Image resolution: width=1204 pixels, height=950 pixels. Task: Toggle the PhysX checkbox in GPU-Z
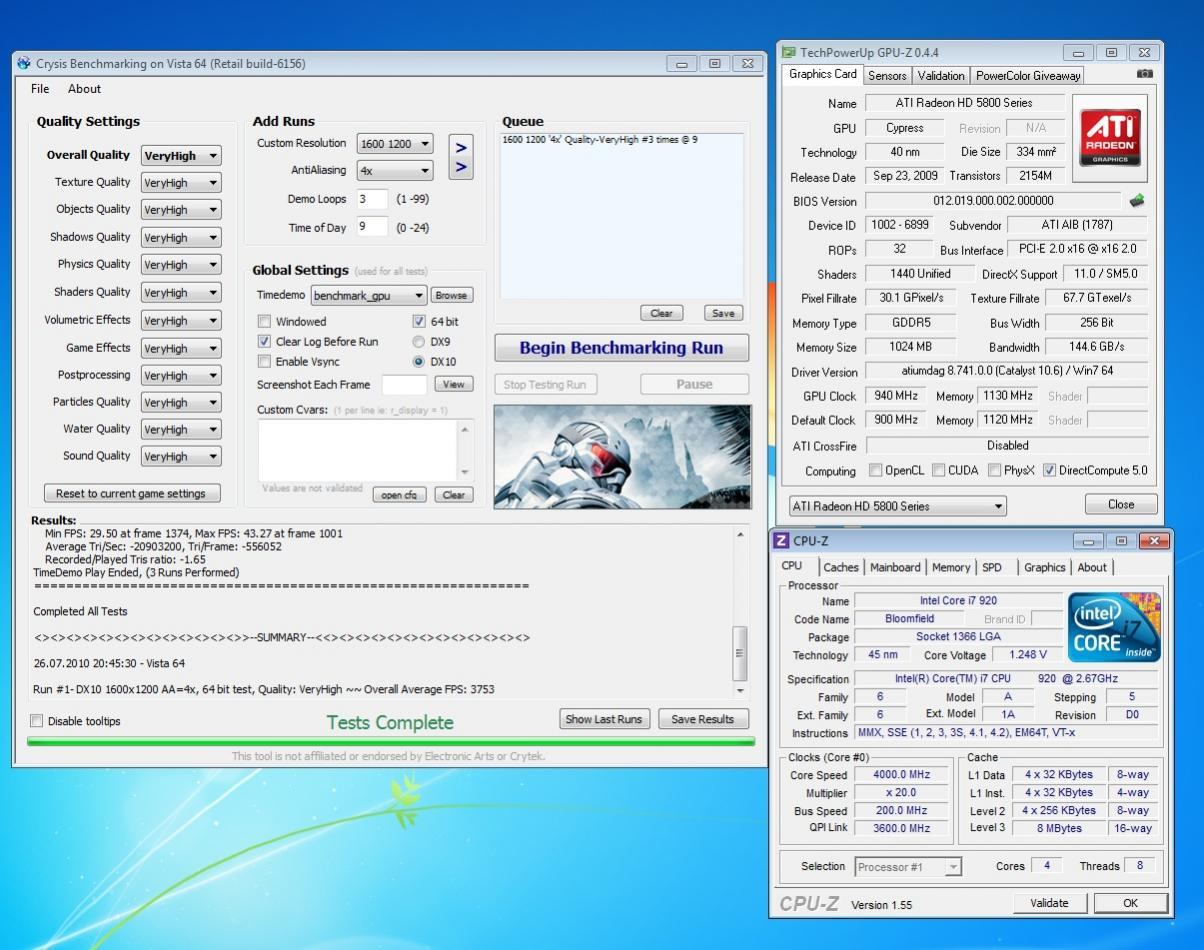(x=995, y=470)
